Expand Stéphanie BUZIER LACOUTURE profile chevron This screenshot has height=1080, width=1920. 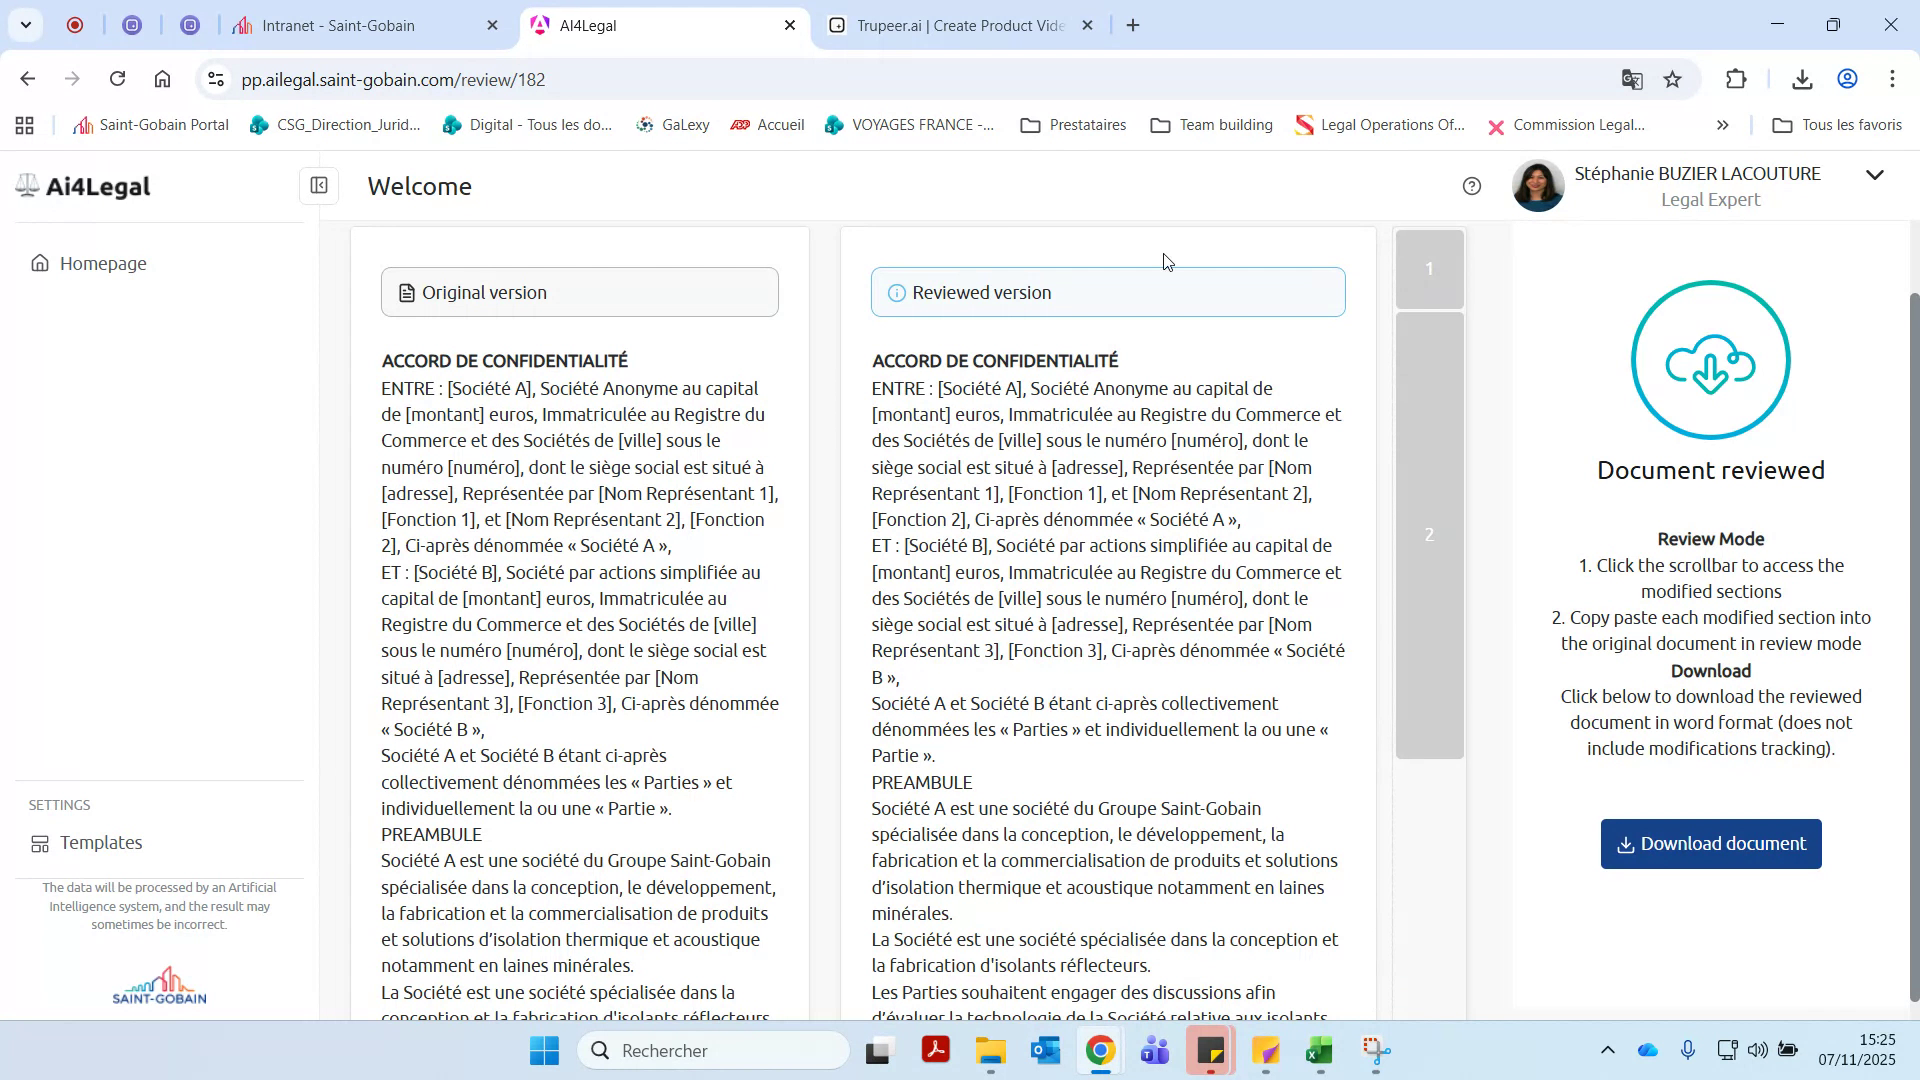1875,175
